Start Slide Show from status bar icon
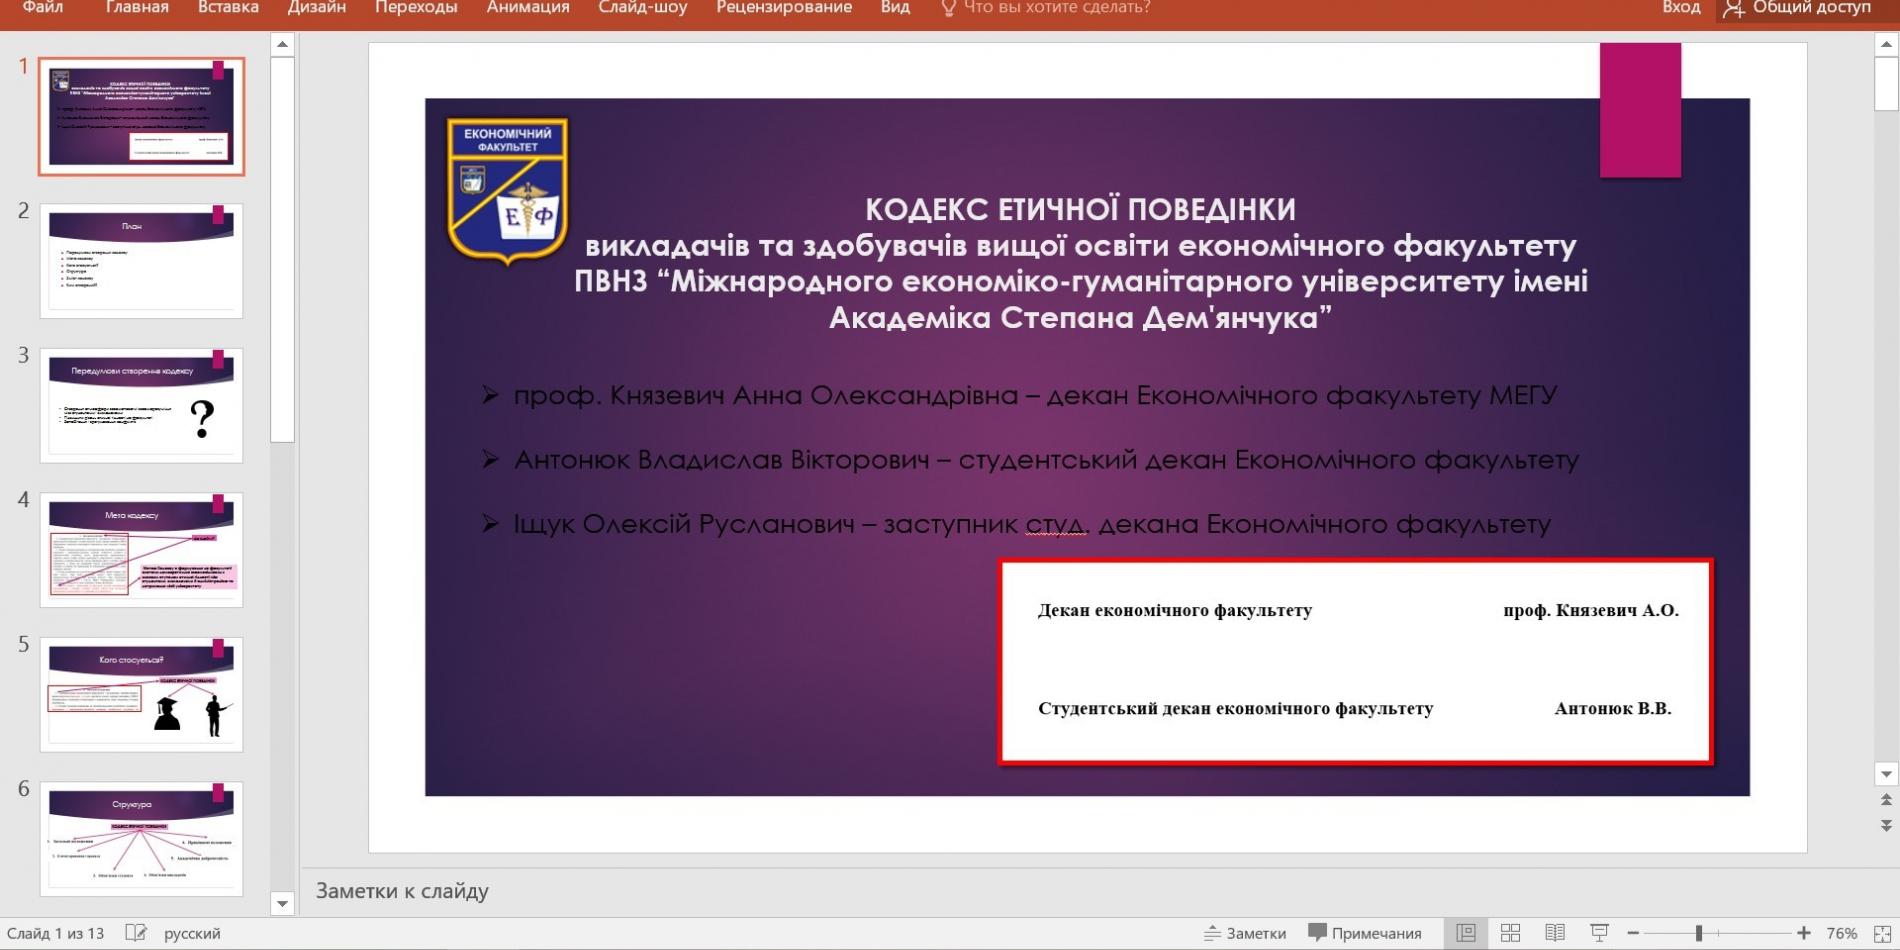This screenshot has width=1900, height=950. coord(1599,933)
